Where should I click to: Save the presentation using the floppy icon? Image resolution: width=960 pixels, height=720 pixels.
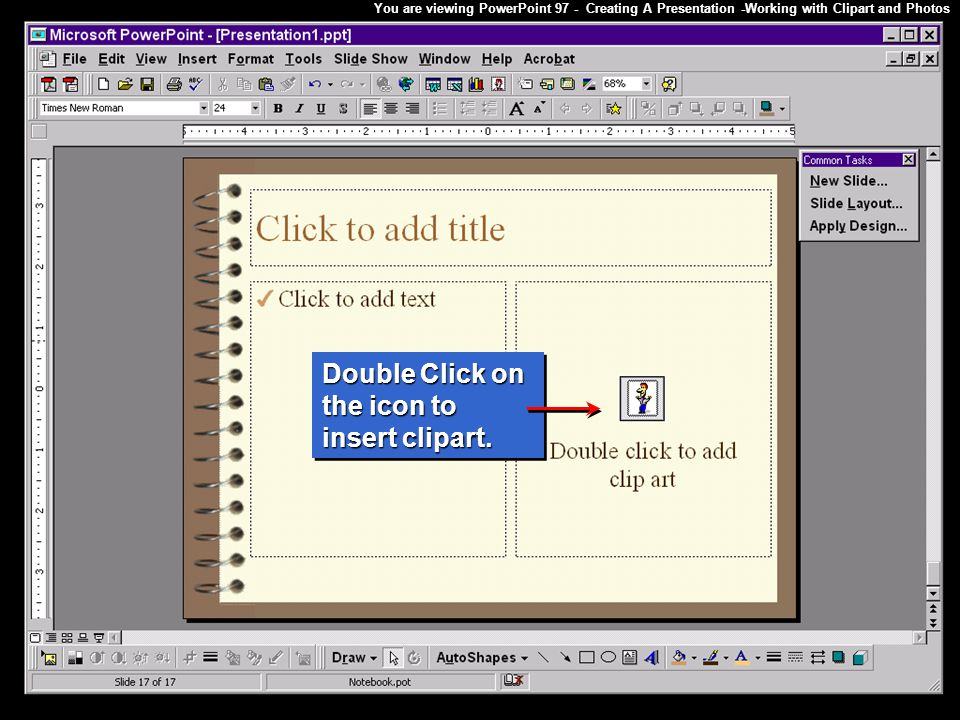click(x=147, y=84)
